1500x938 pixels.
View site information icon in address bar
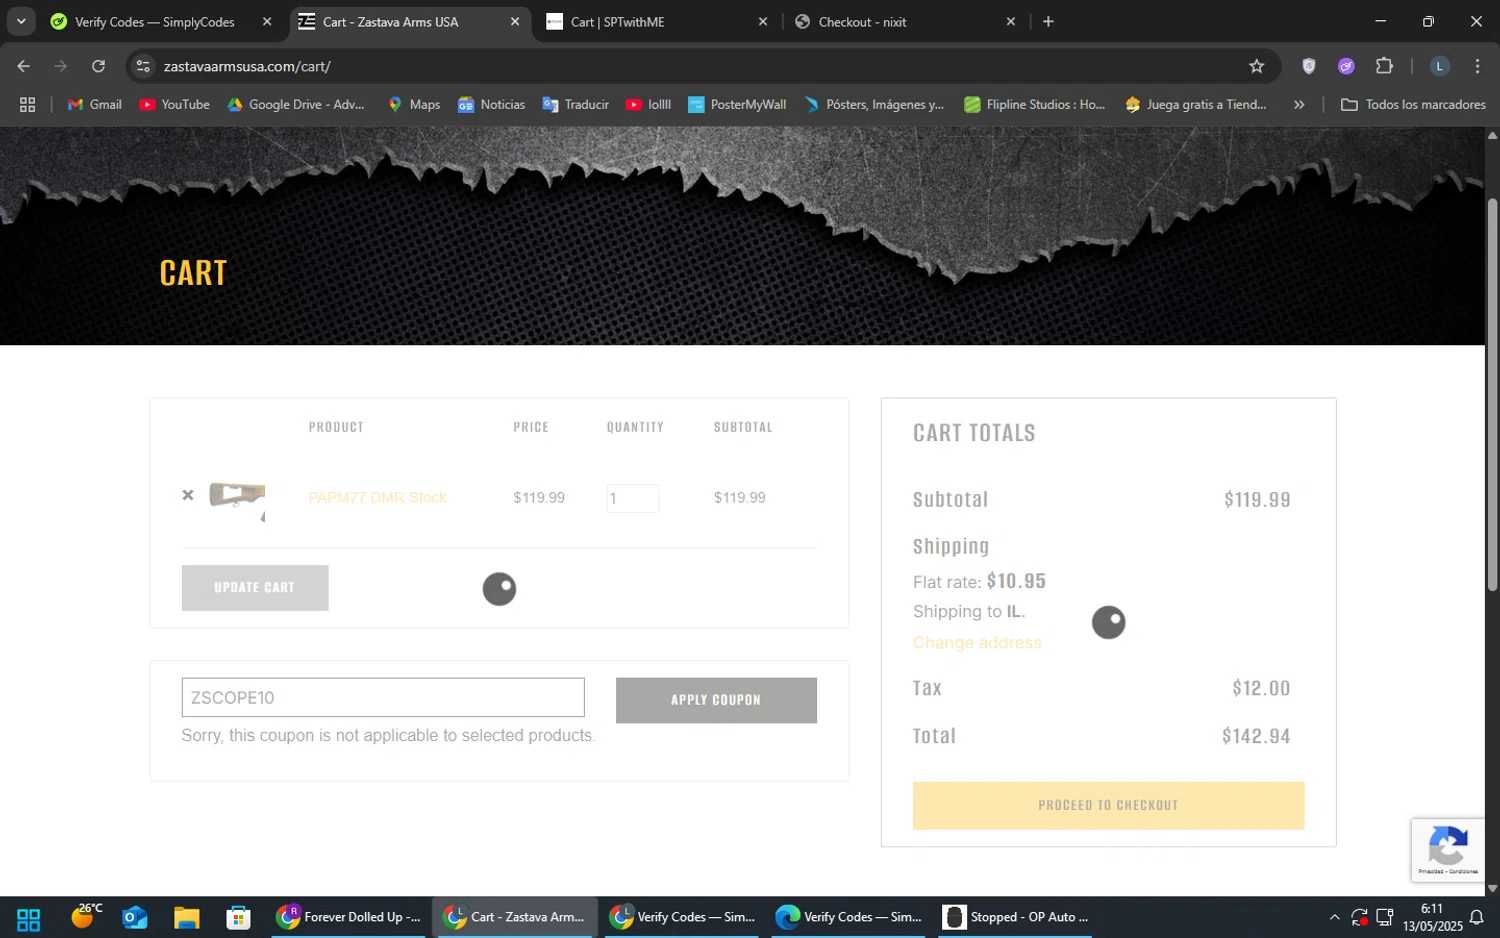click(143, 66)
